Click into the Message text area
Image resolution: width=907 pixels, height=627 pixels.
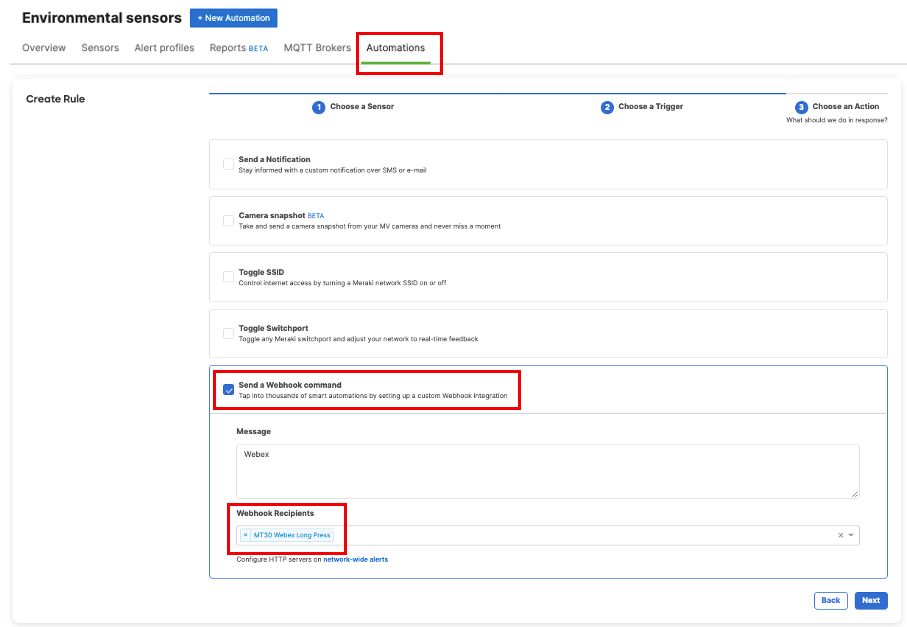[x=547, y=470]
